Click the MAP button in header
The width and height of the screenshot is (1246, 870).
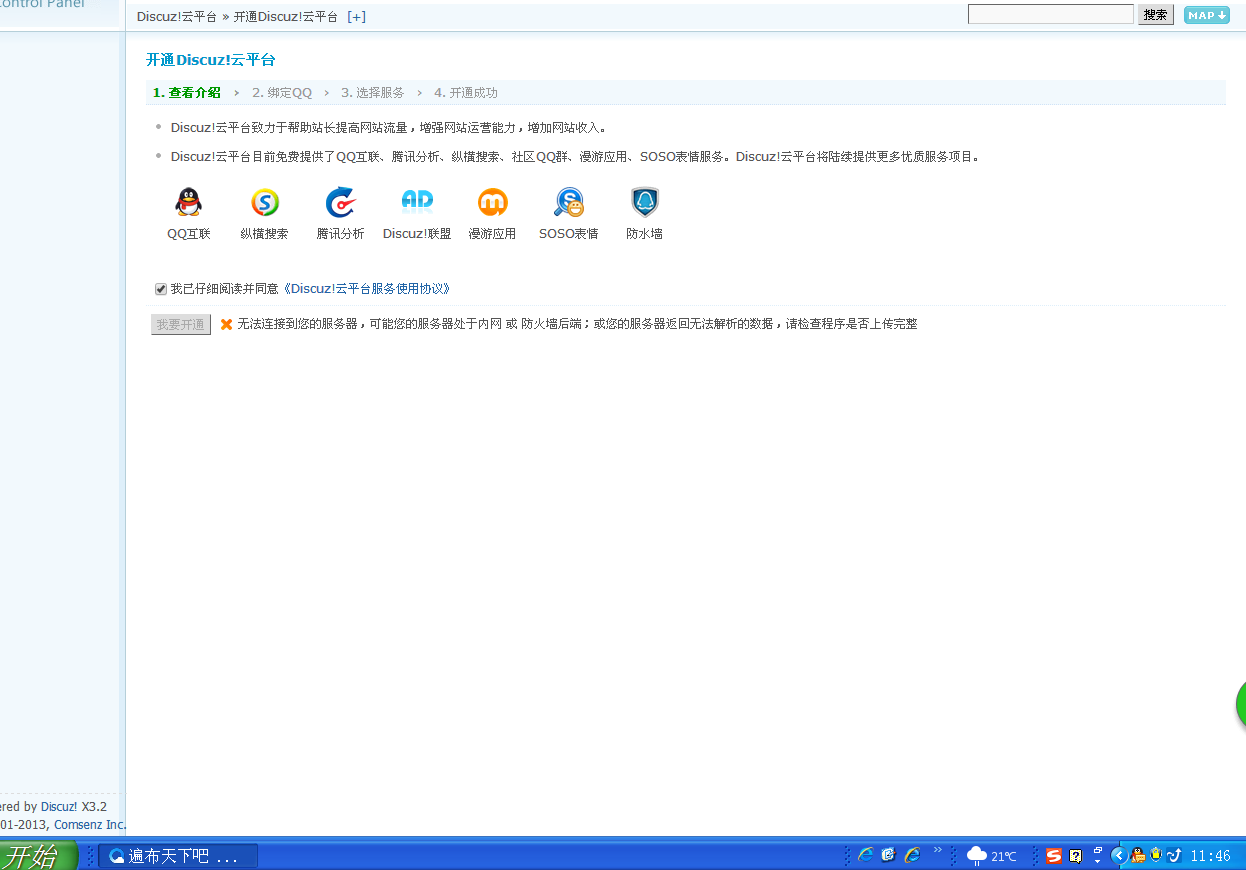pos(1206,15)
